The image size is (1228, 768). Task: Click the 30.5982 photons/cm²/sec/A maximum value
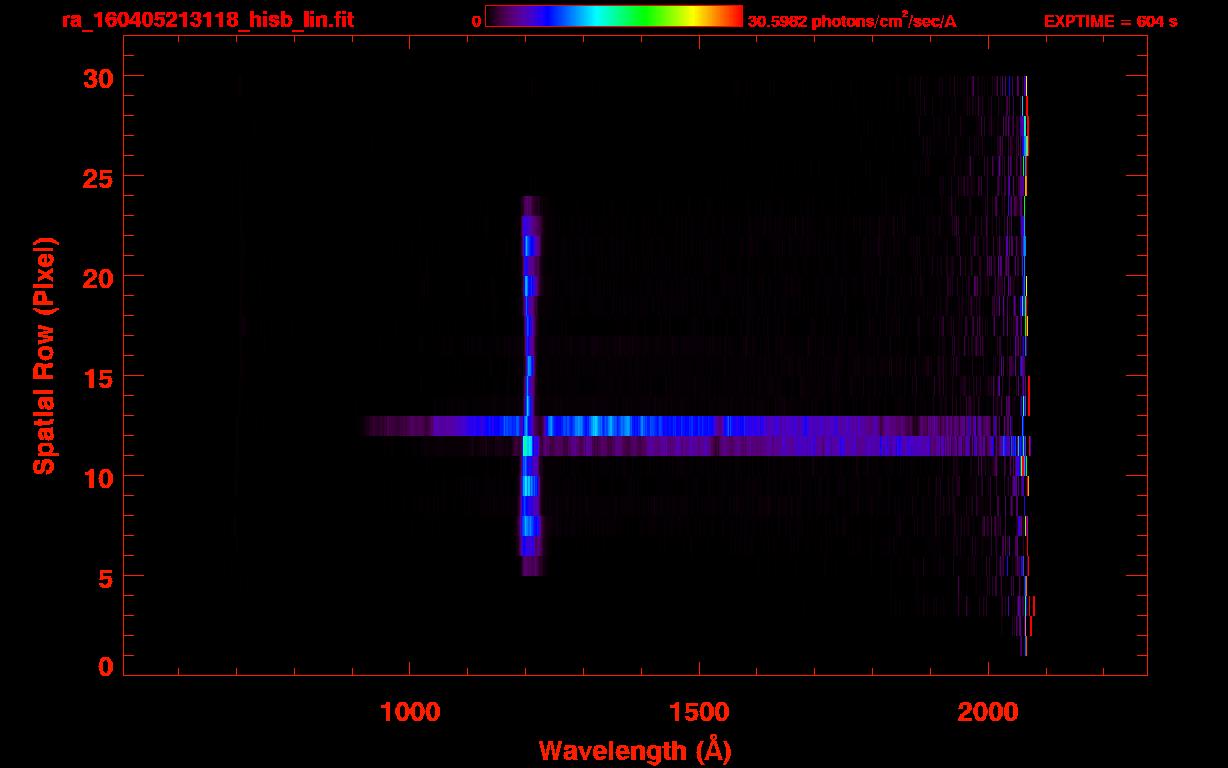pos(852,21)
